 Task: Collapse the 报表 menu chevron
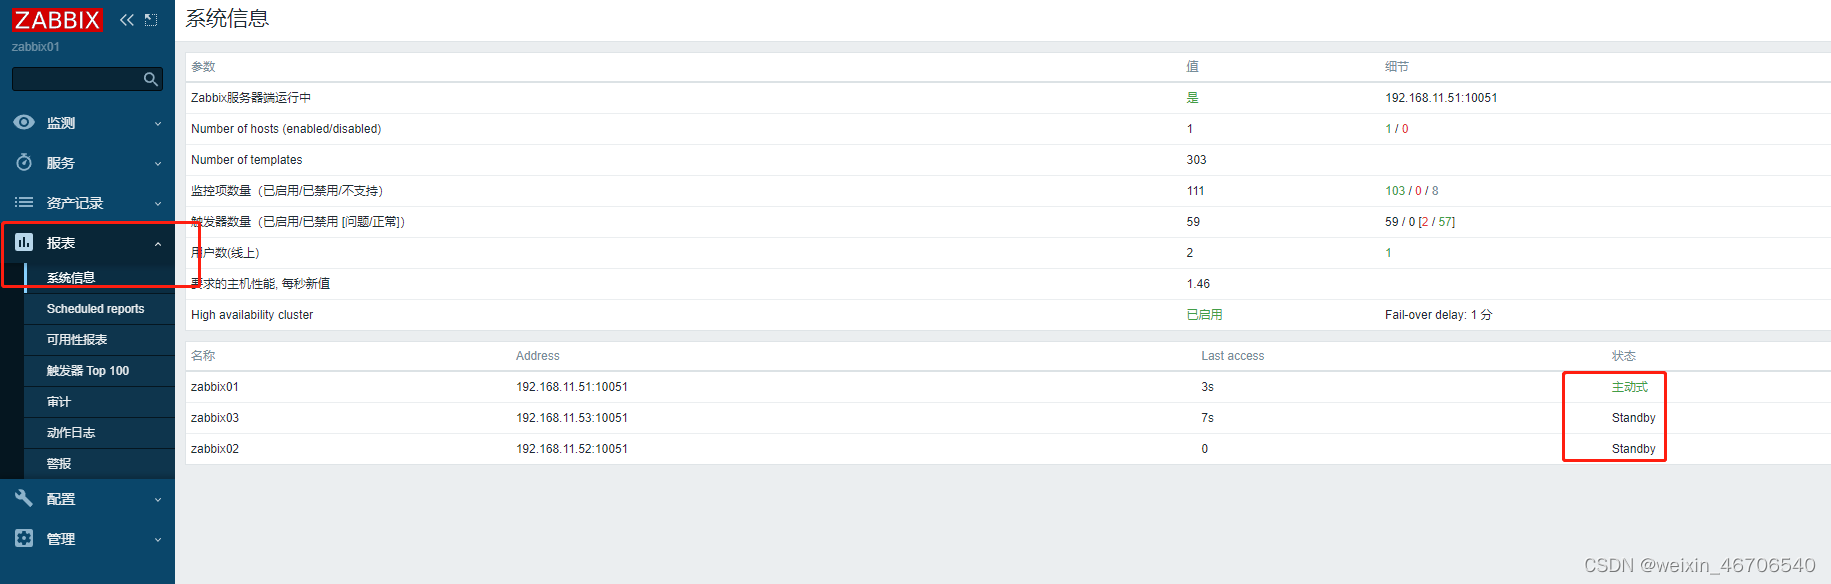click(158, 244)
